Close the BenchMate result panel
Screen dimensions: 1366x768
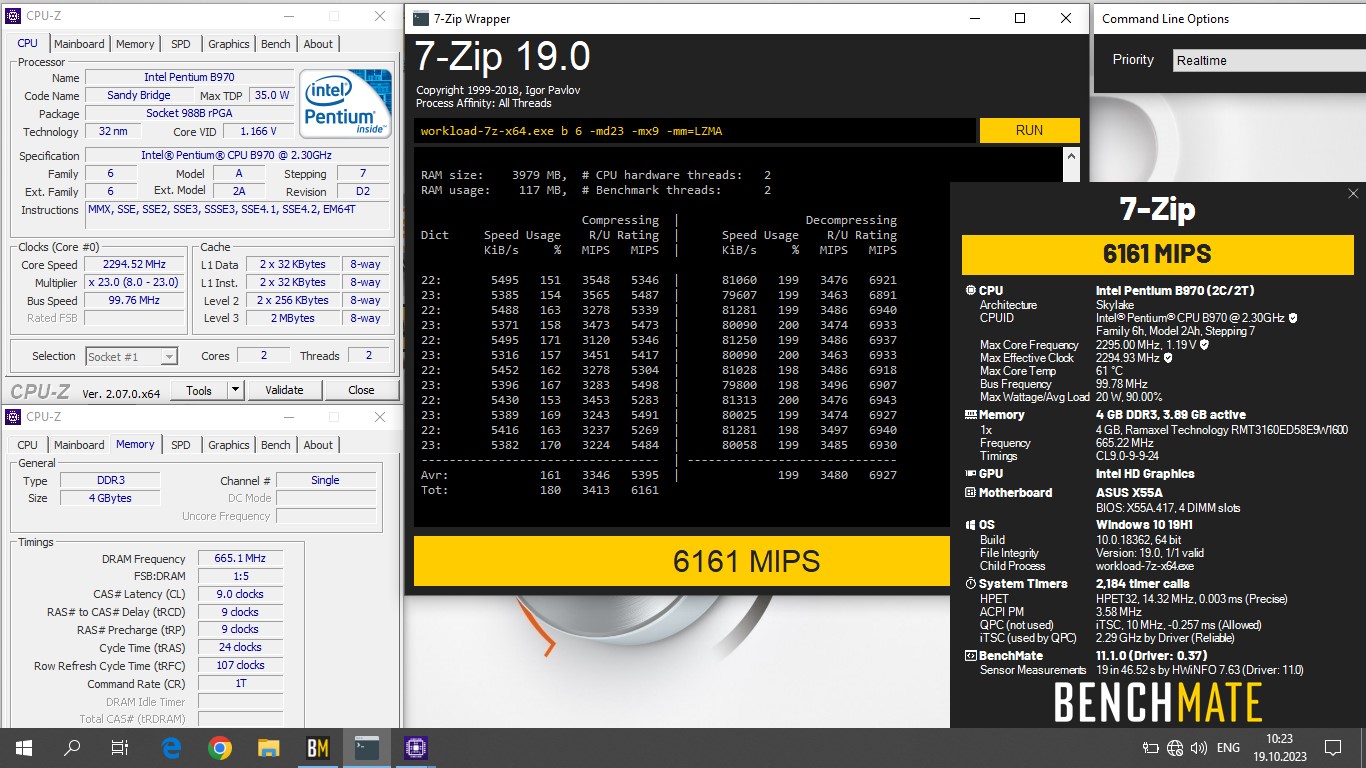click(x=1353, y=194)
